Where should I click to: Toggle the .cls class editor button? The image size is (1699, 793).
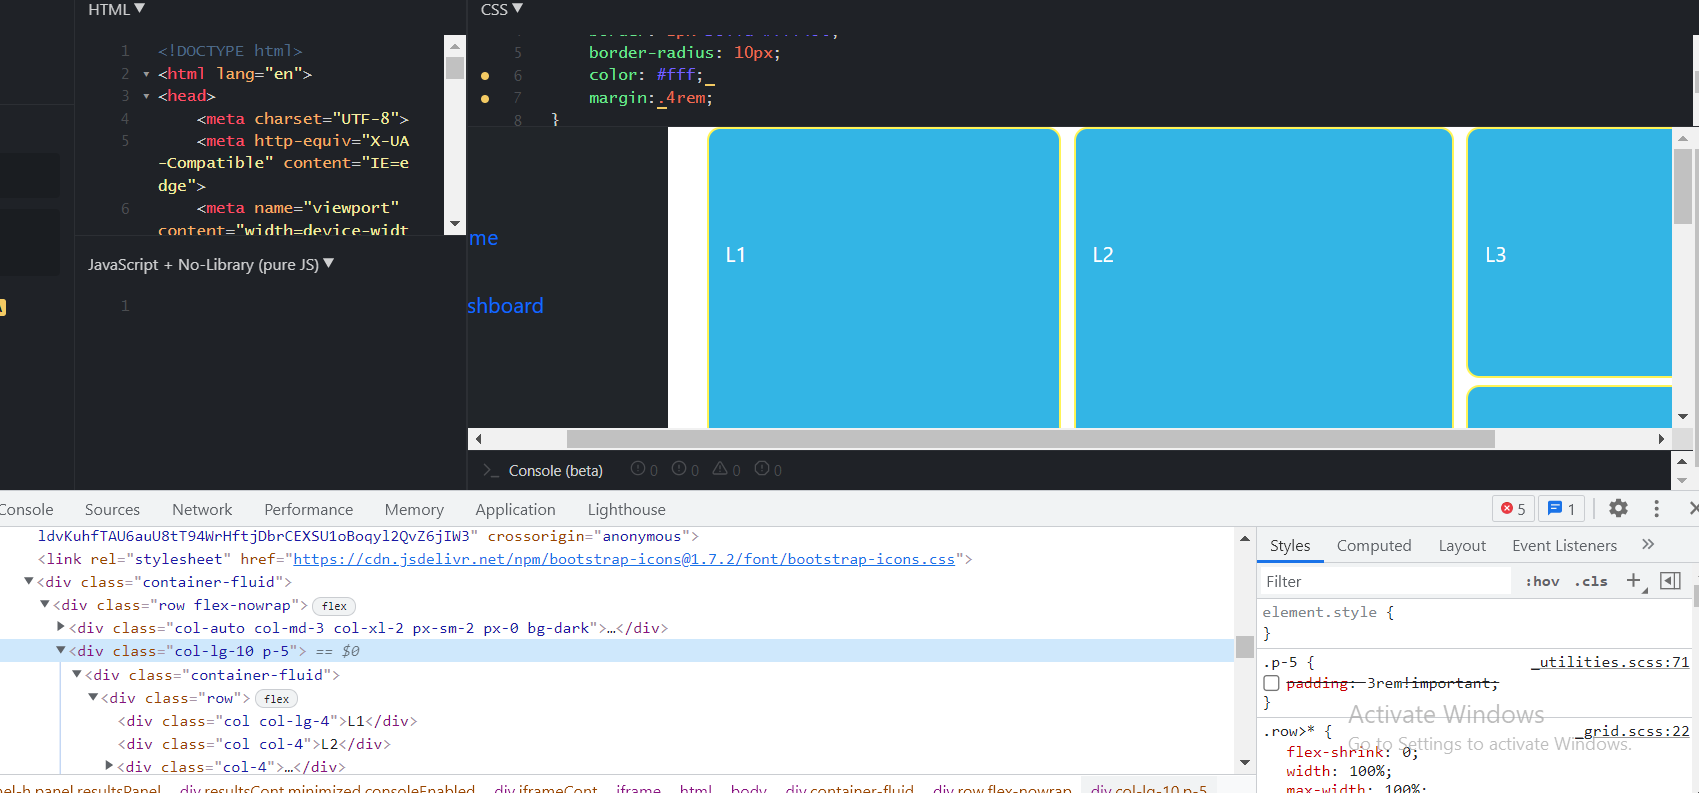pyautogui.click(x=1591, y=581)
